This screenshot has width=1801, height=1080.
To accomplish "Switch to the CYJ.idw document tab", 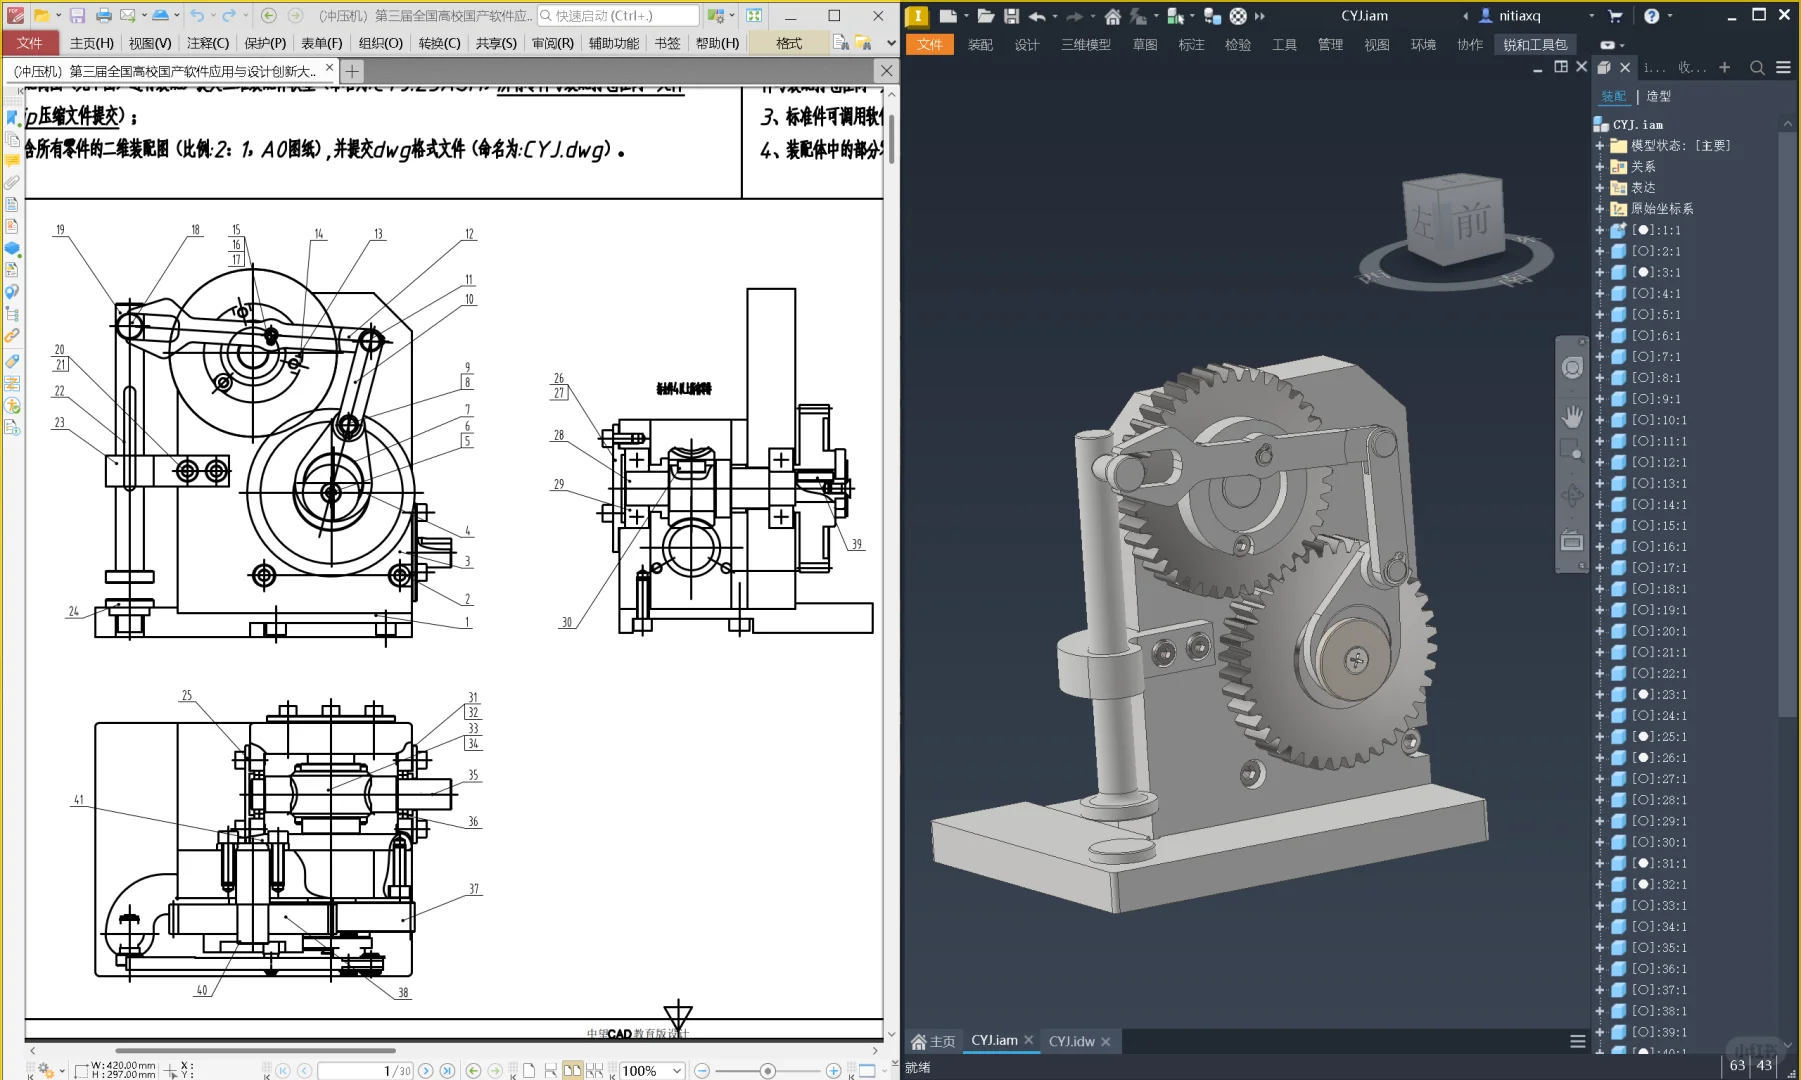I will [x=1071, y=1041].
